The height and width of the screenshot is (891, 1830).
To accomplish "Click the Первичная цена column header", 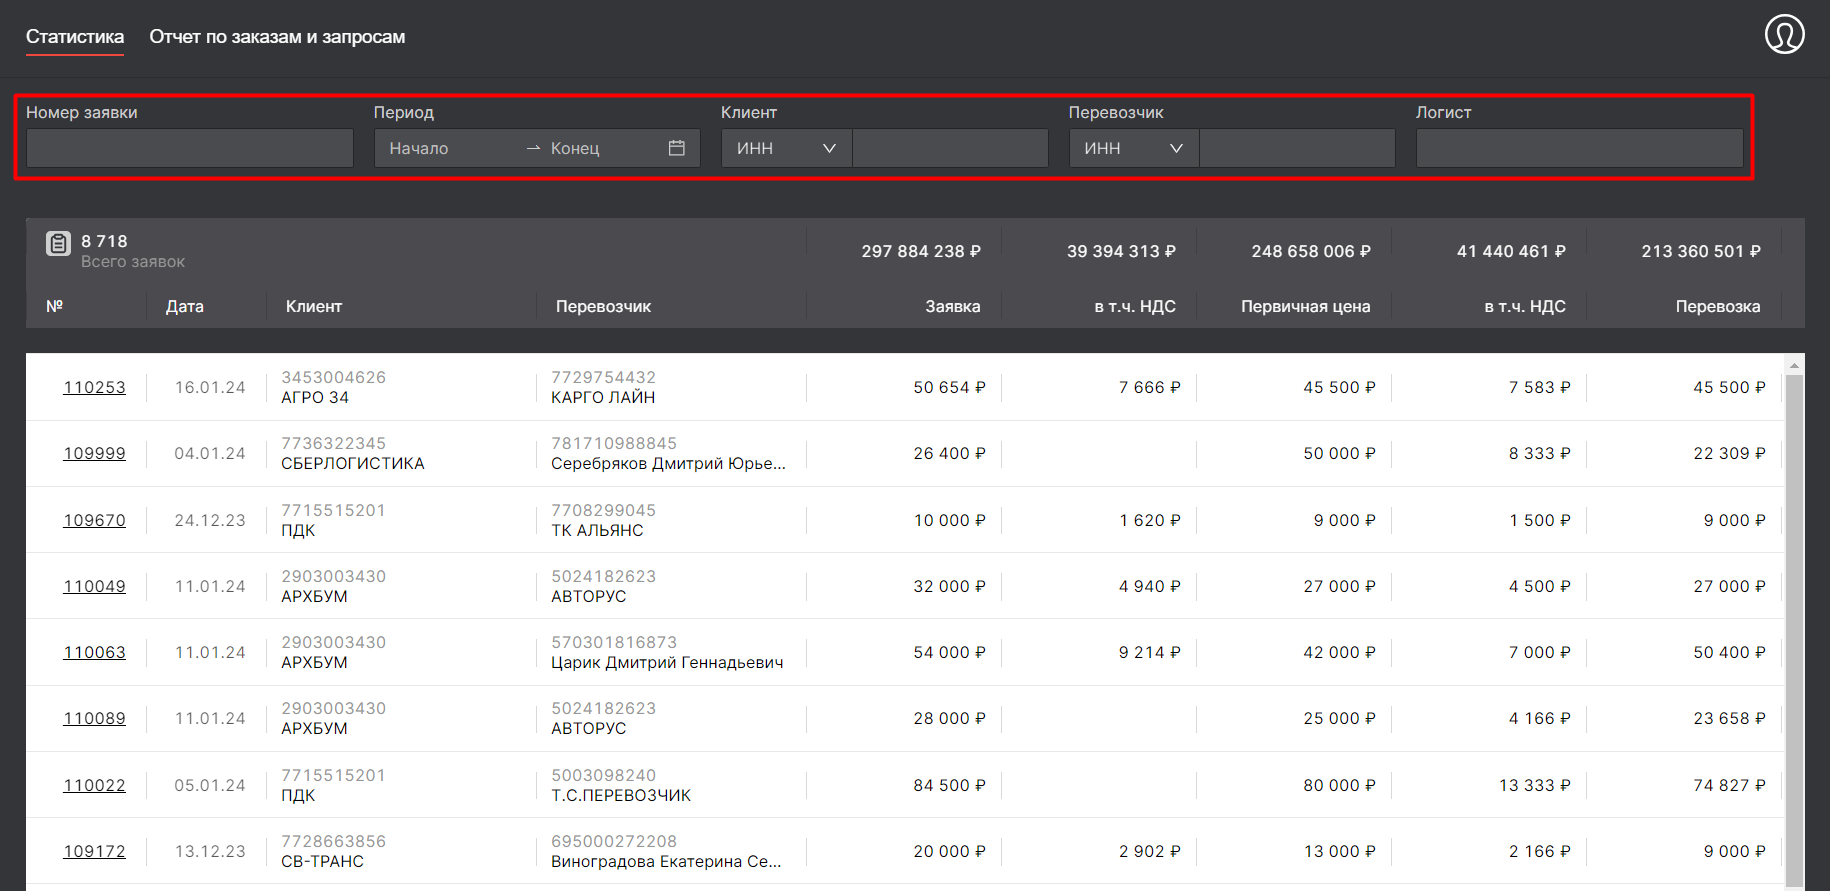I will pyautogui.click(x=1305, y=306).
